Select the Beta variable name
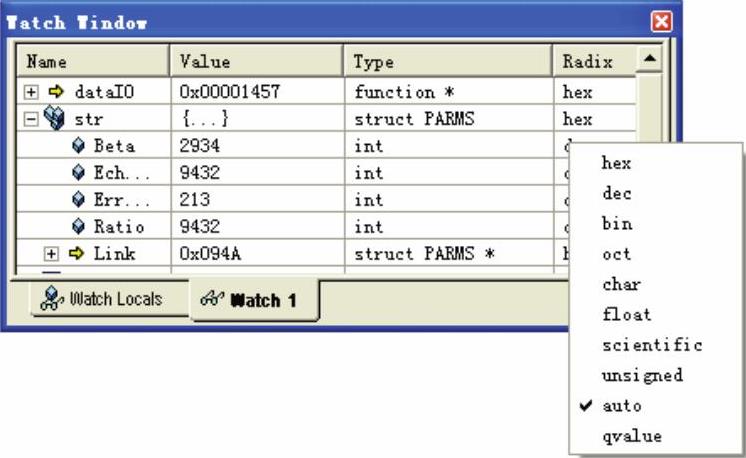Viewport: 746px width, 458px height. click(x=114, y=146)
